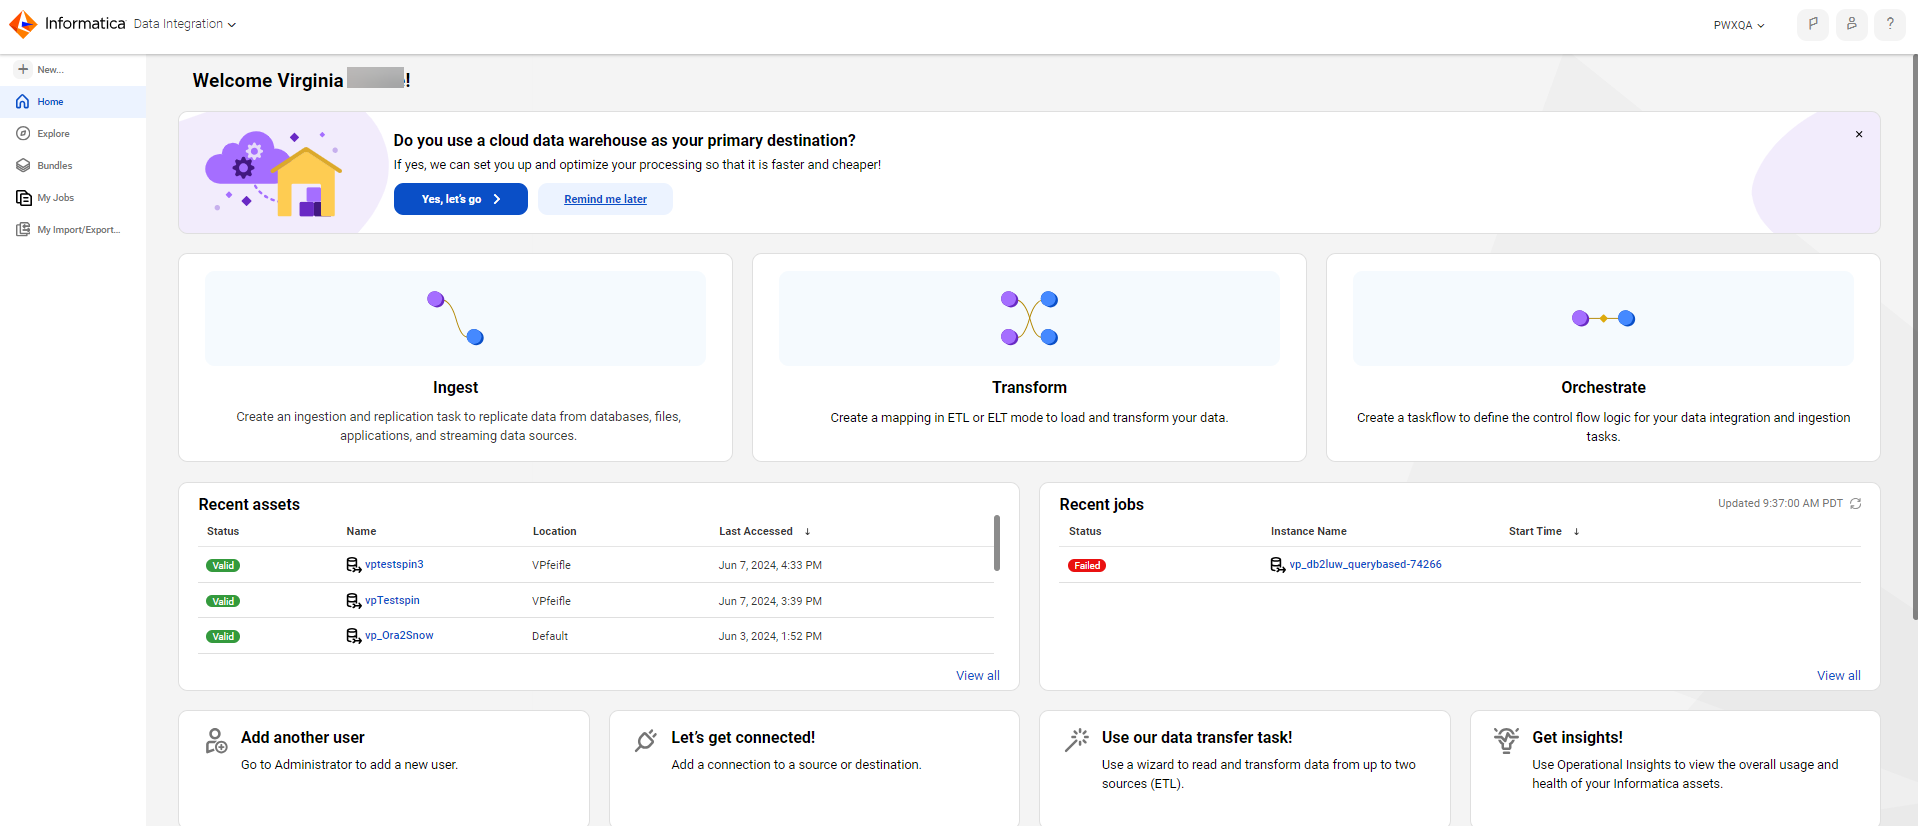
Task: Click the Recent assets vertical scrollbar
Action: point(997,543)
